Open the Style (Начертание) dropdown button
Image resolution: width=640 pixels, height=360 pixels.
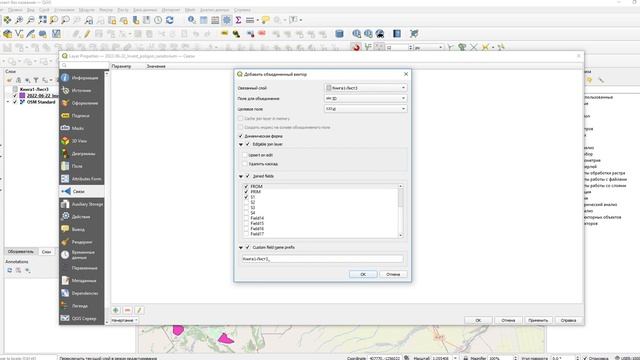click(124, 320)
